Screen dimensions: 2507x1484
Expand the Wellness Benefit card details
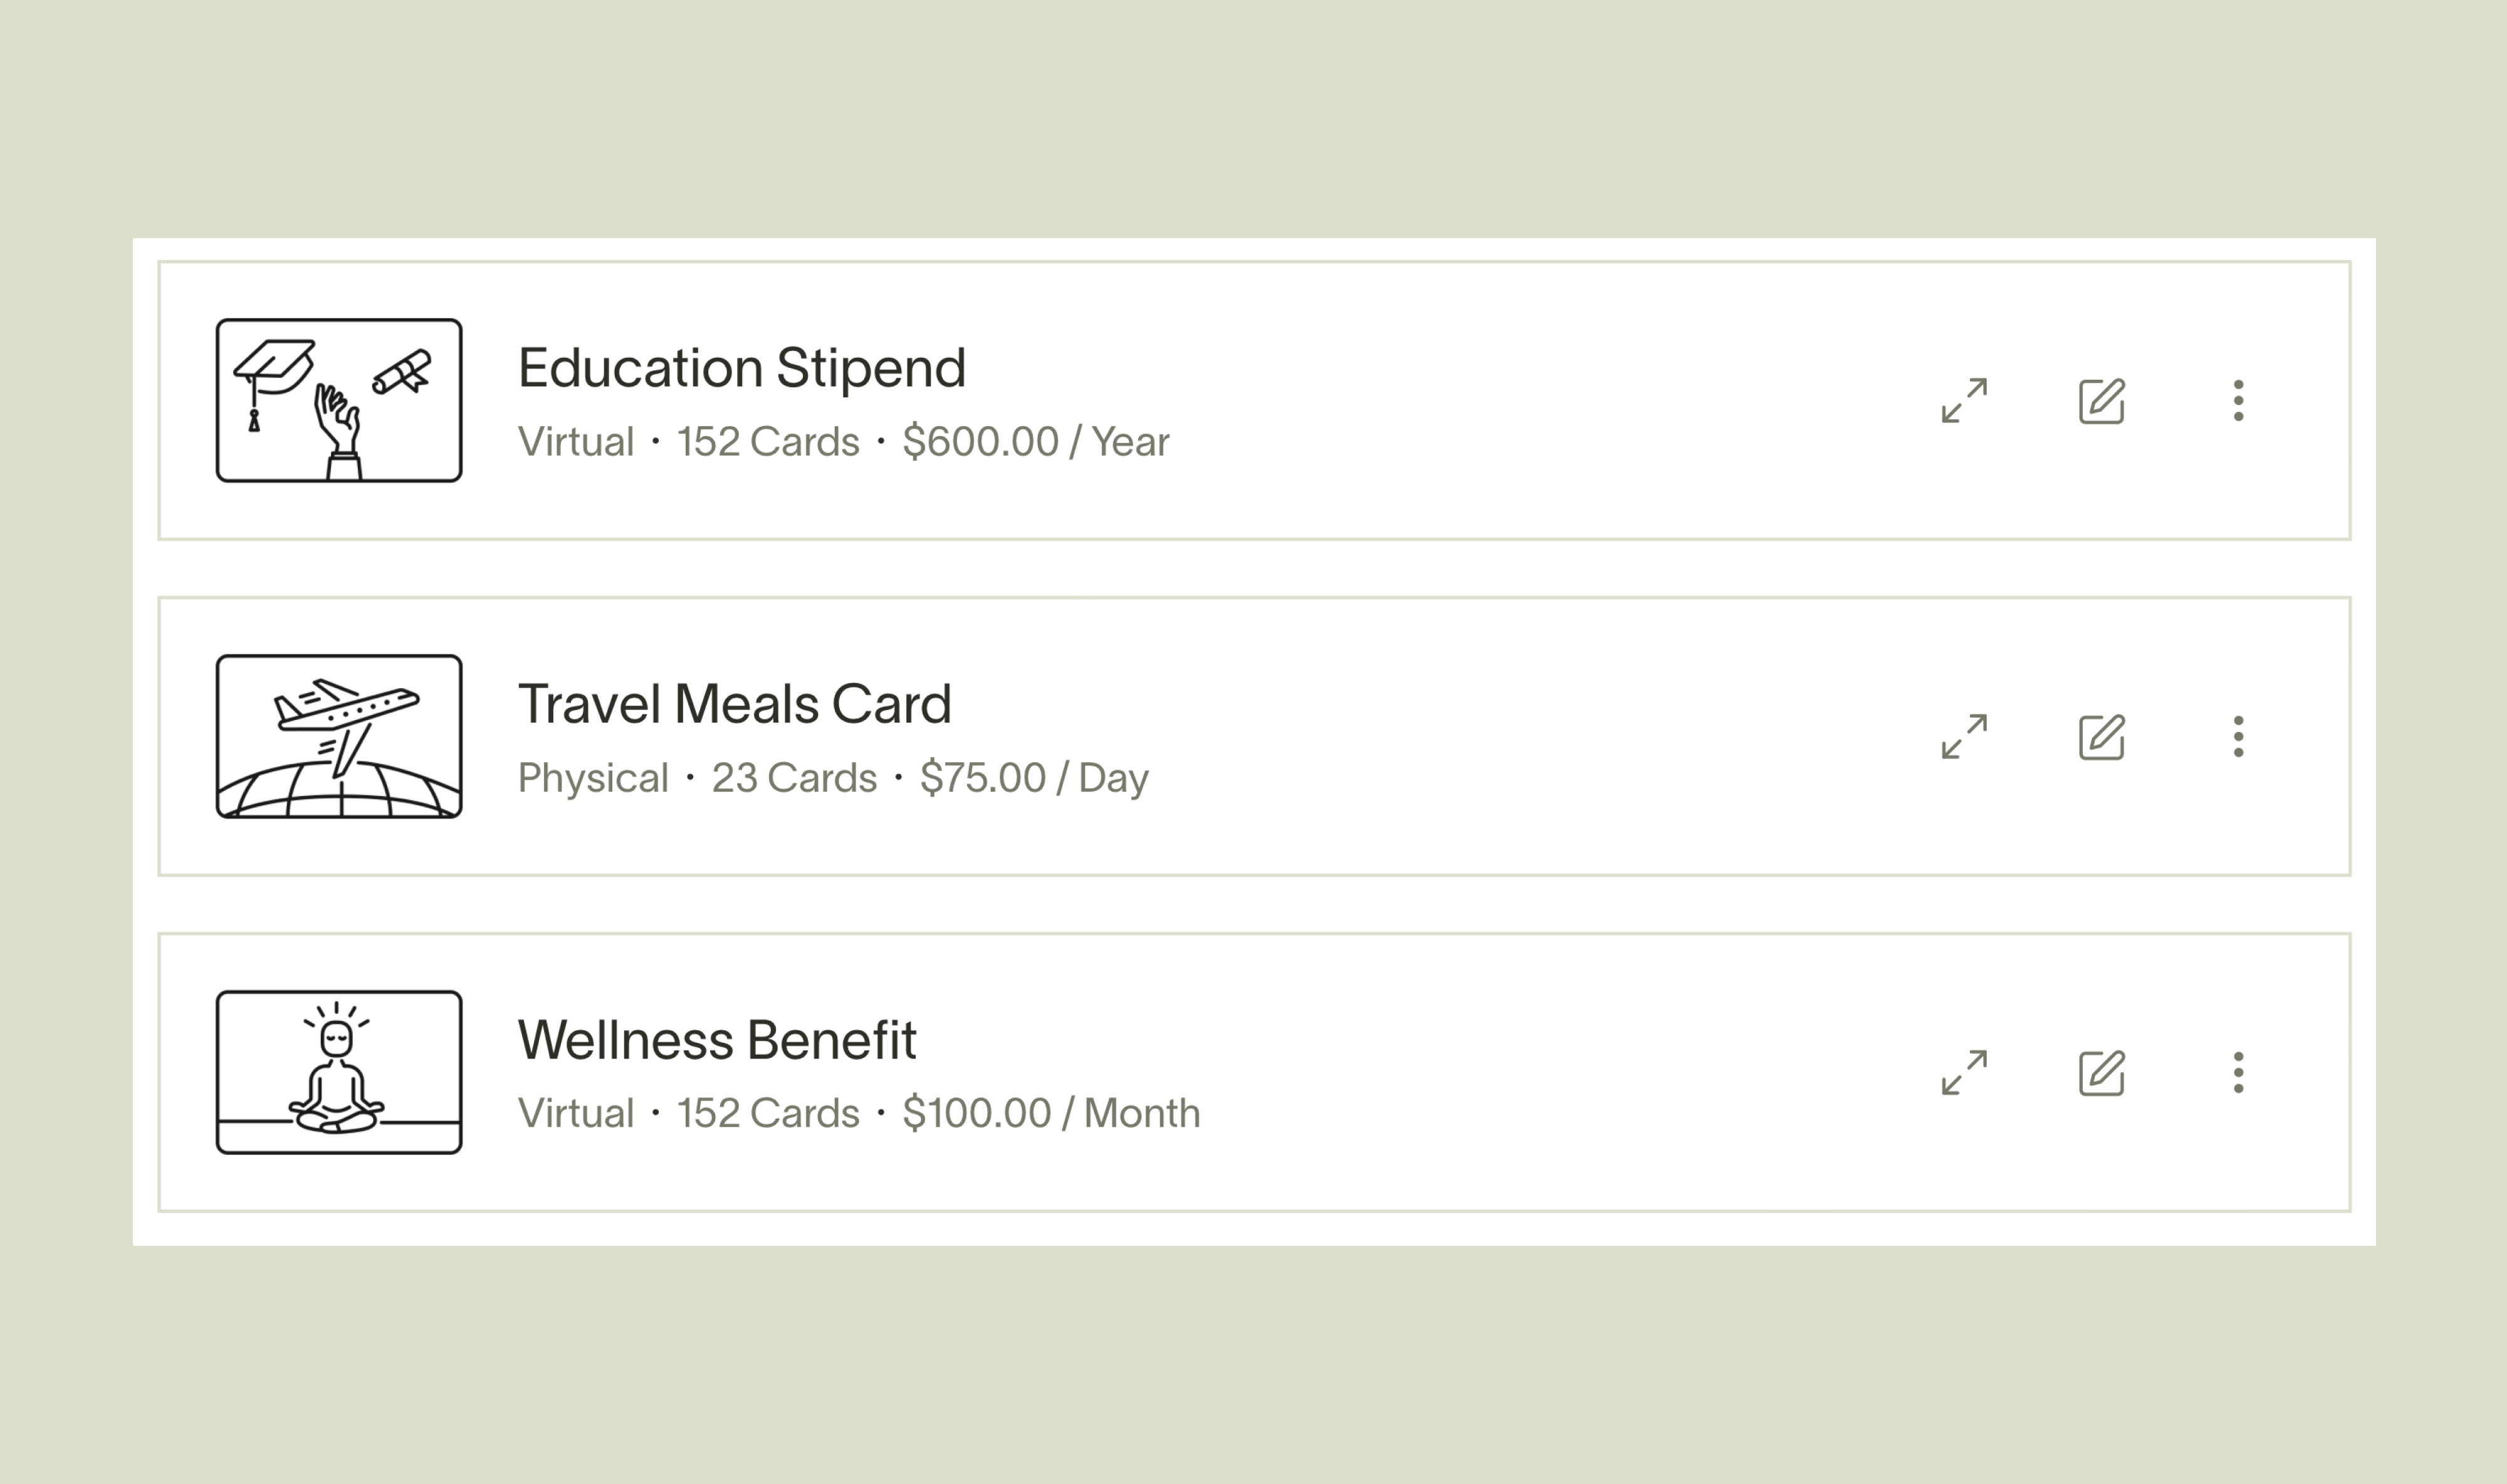click(x=1963, y=1072)
